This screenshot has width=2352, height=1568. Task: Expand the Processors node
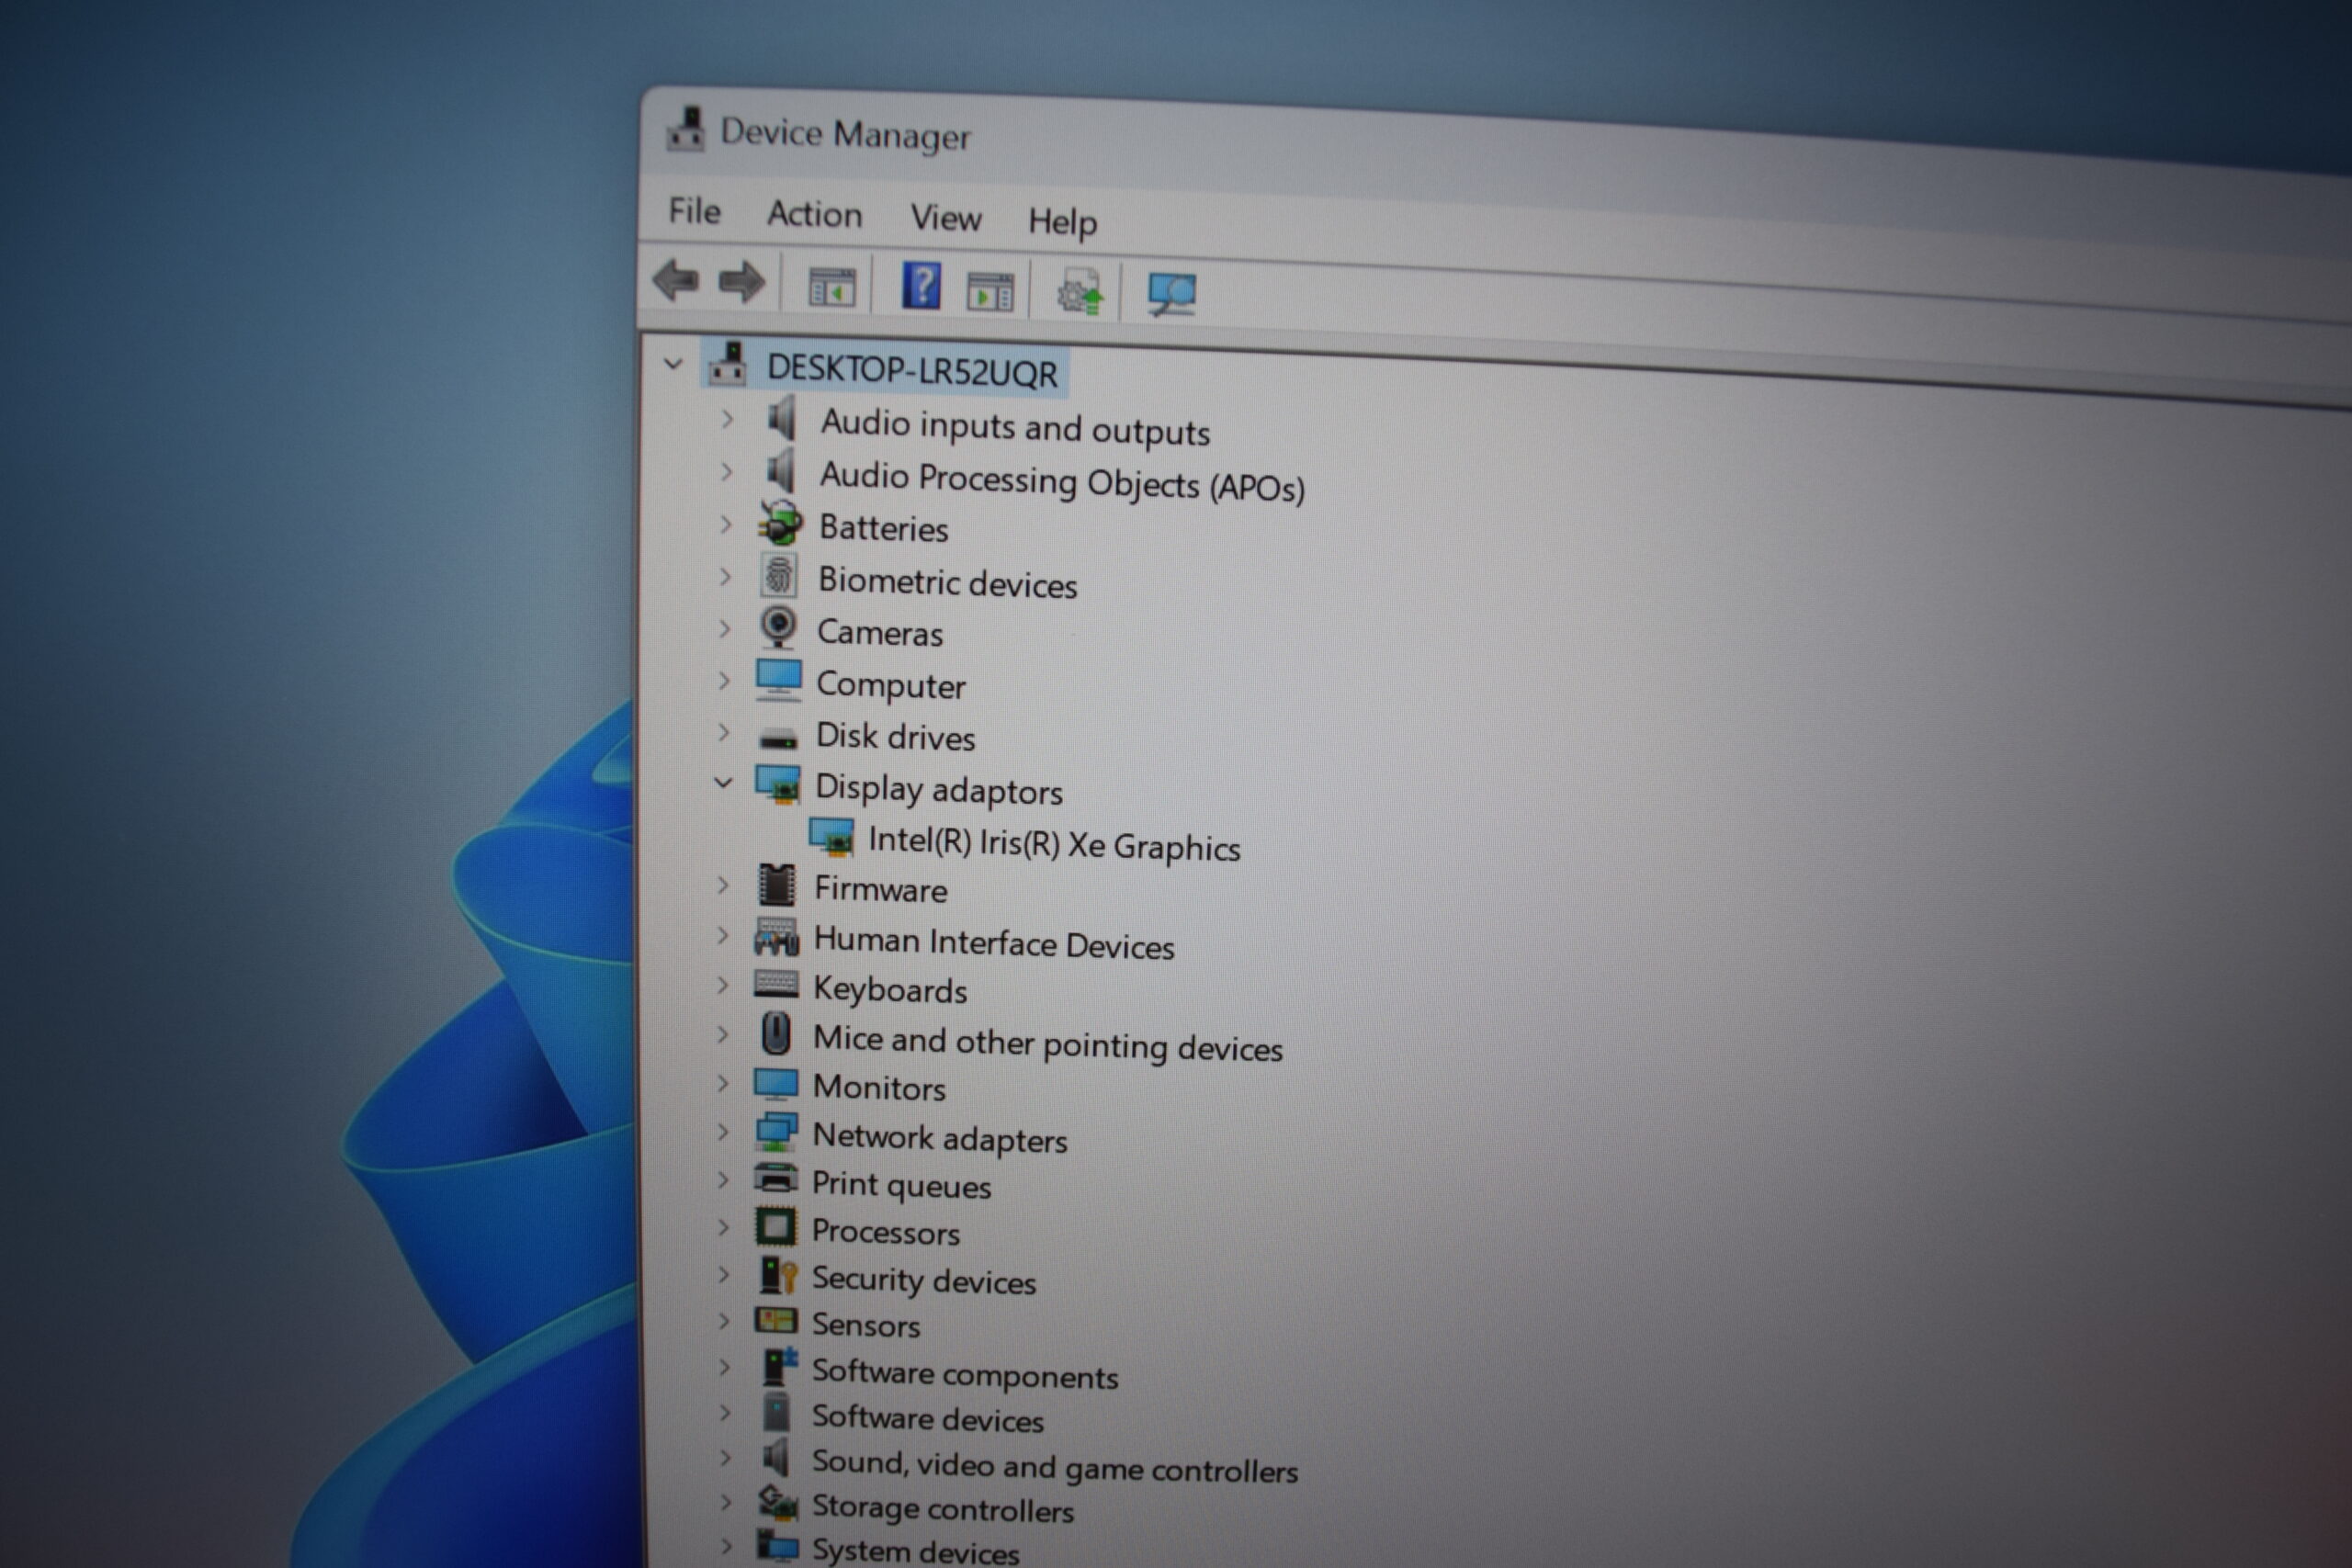[724, 1227]
